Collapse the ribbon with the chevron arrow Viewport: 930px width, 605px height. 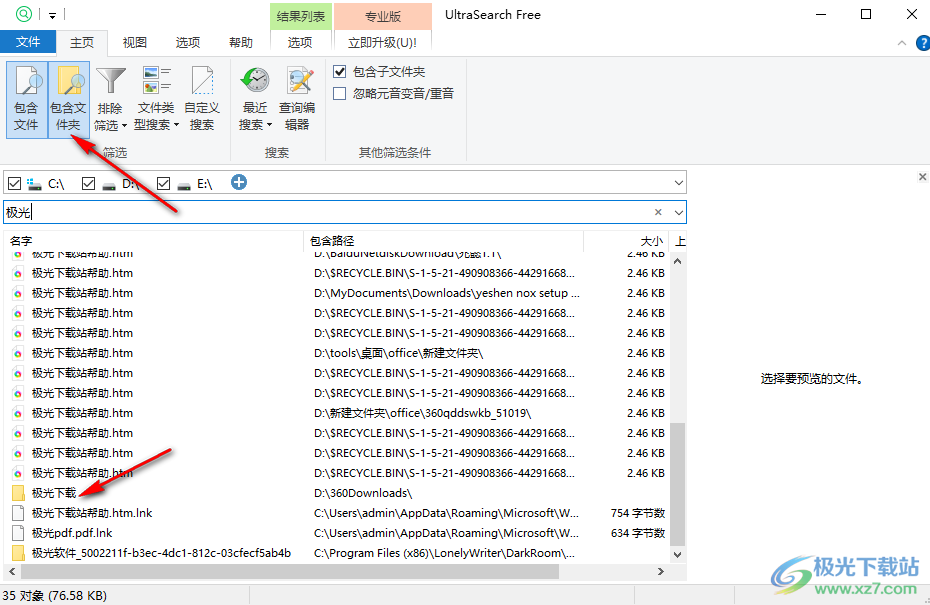pyautogui.click(x=901, y=43)
